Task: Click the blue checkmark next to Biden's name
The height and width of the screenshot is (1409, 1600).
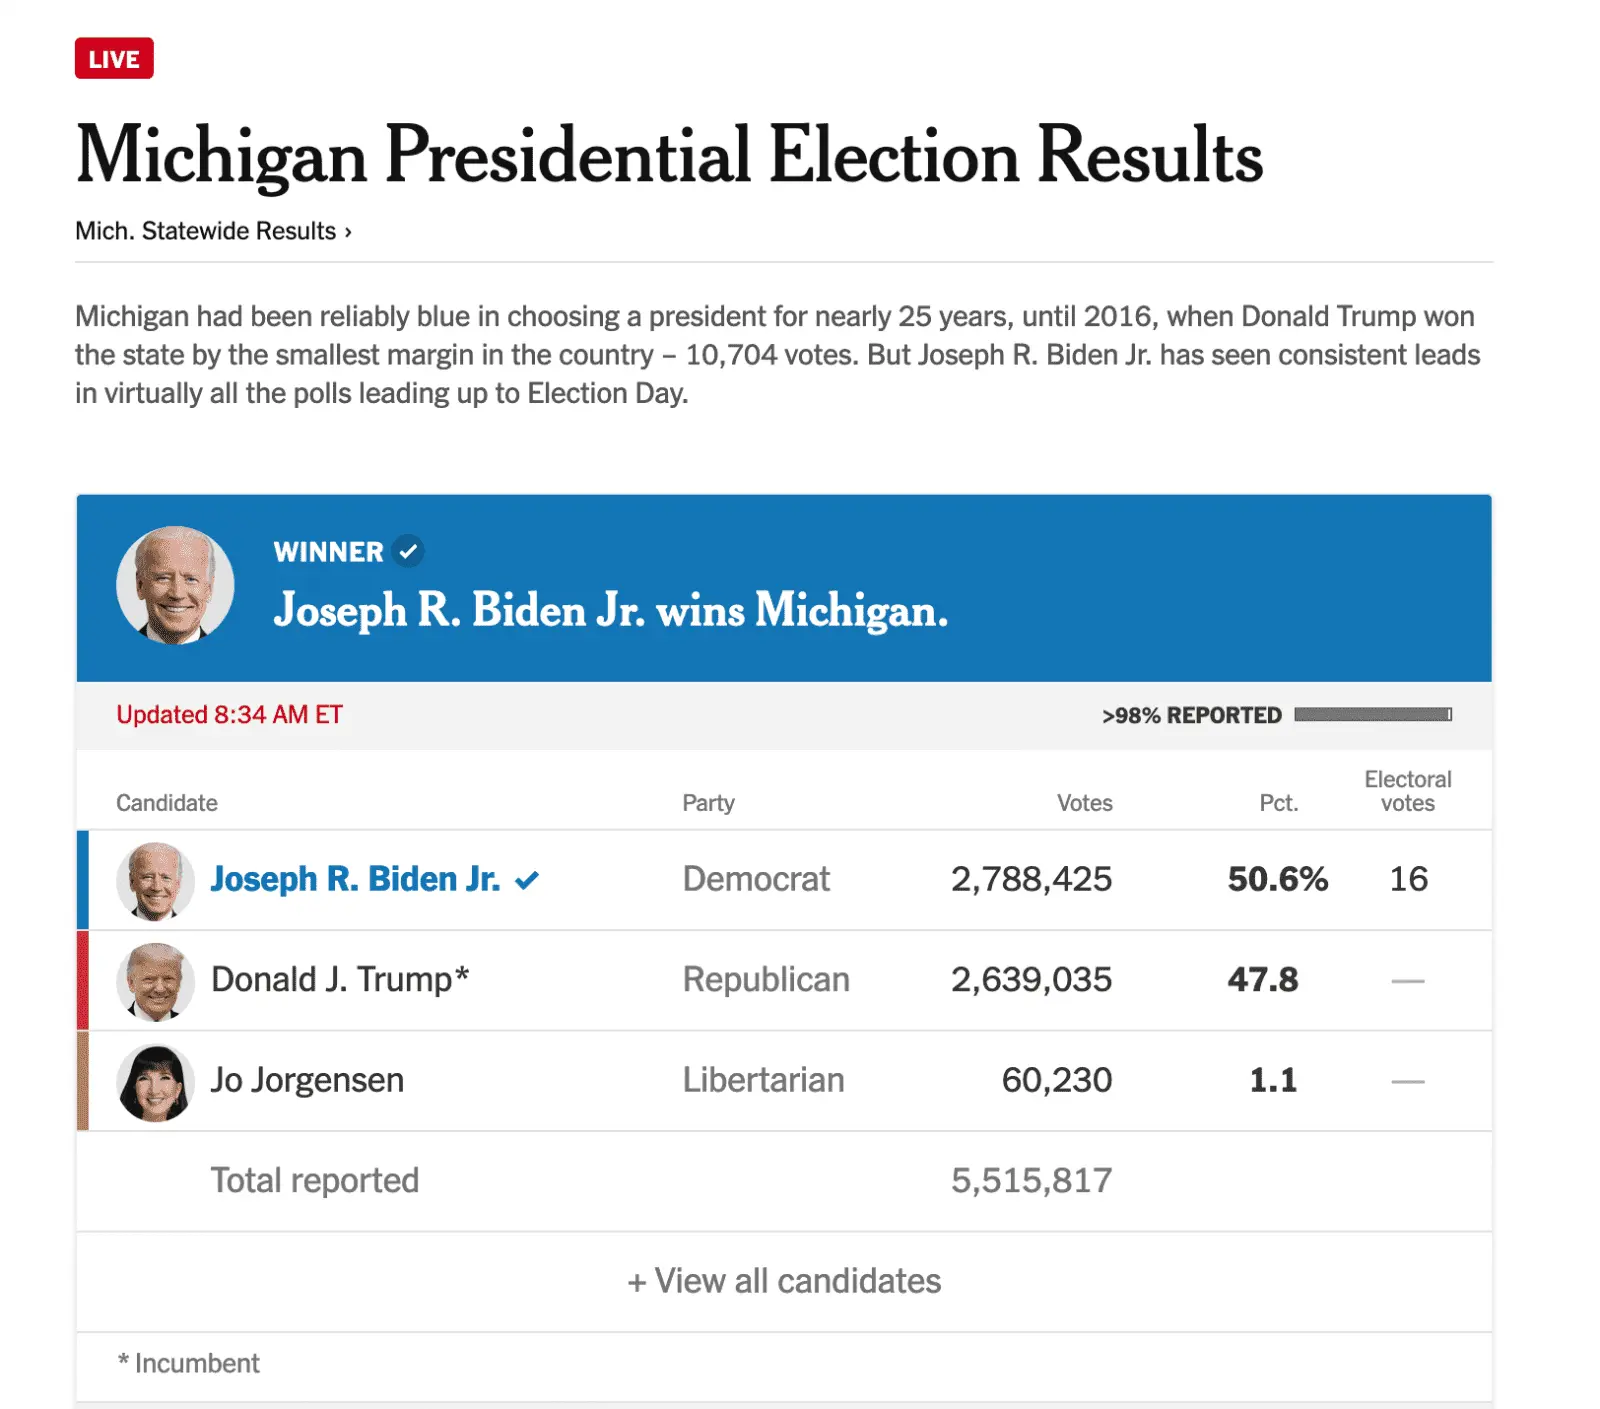Action: point(527,881)
